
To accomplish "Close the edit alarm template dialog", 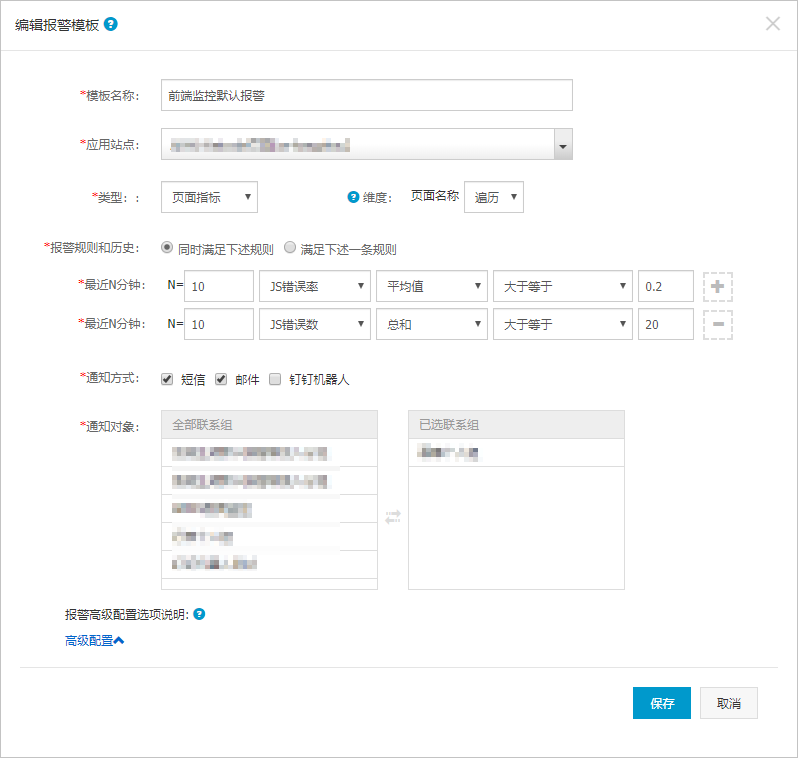I will (773, 23).
